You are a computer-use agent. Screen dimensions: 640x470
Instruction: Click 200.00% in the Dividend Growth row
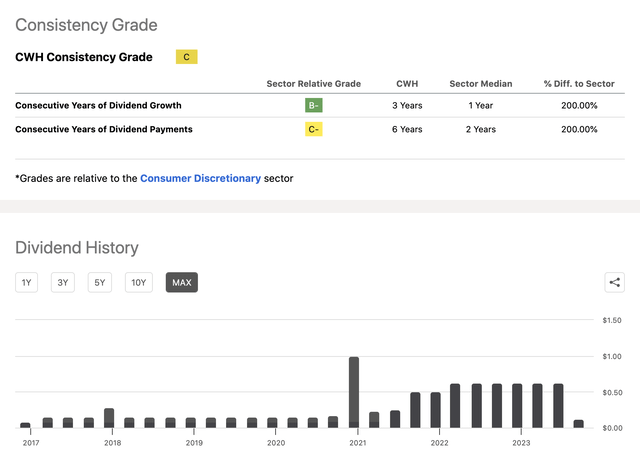click(579, 105)
